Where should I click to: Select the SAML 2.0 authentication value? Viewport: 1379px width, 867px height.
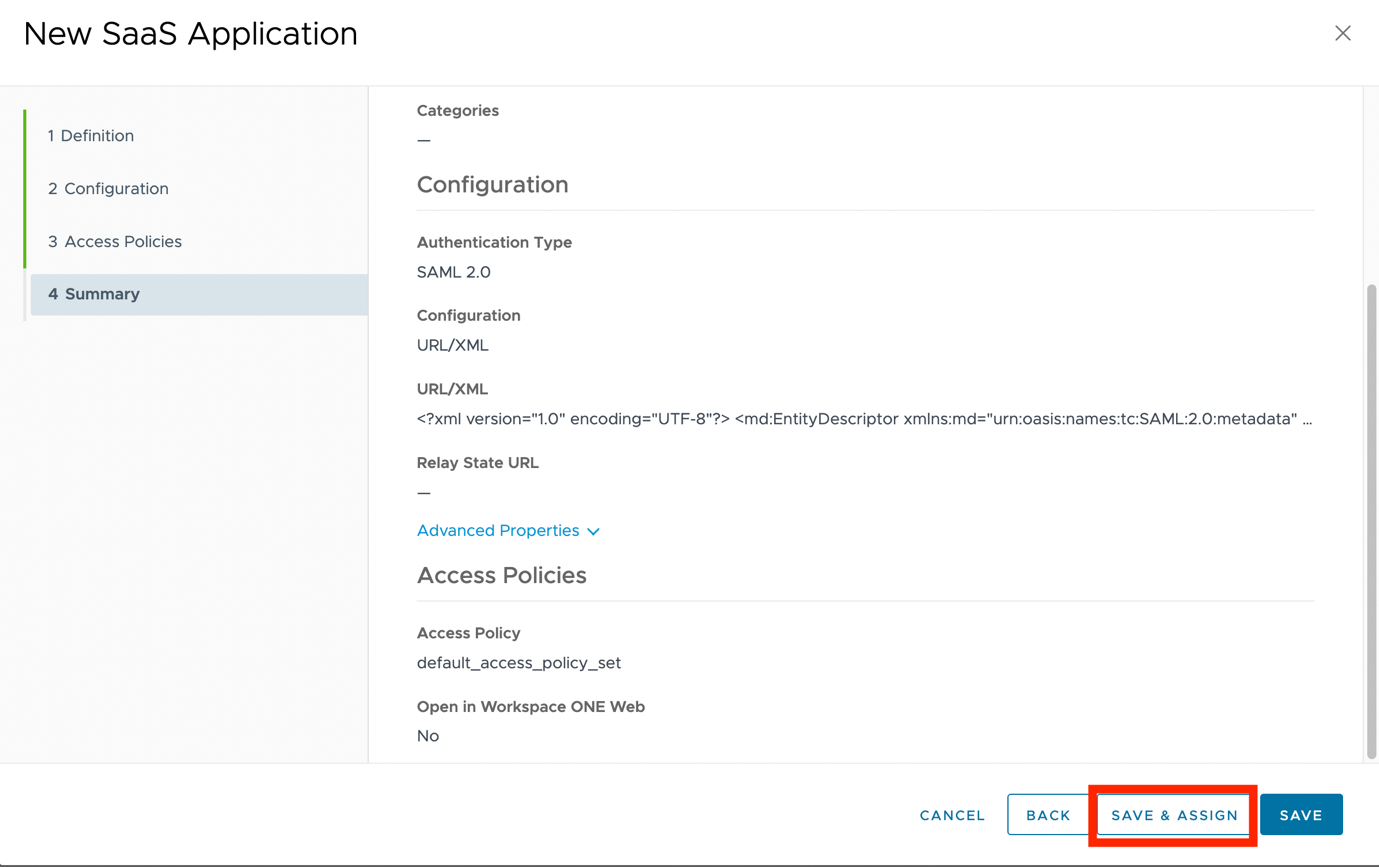(x=454, y=272)
